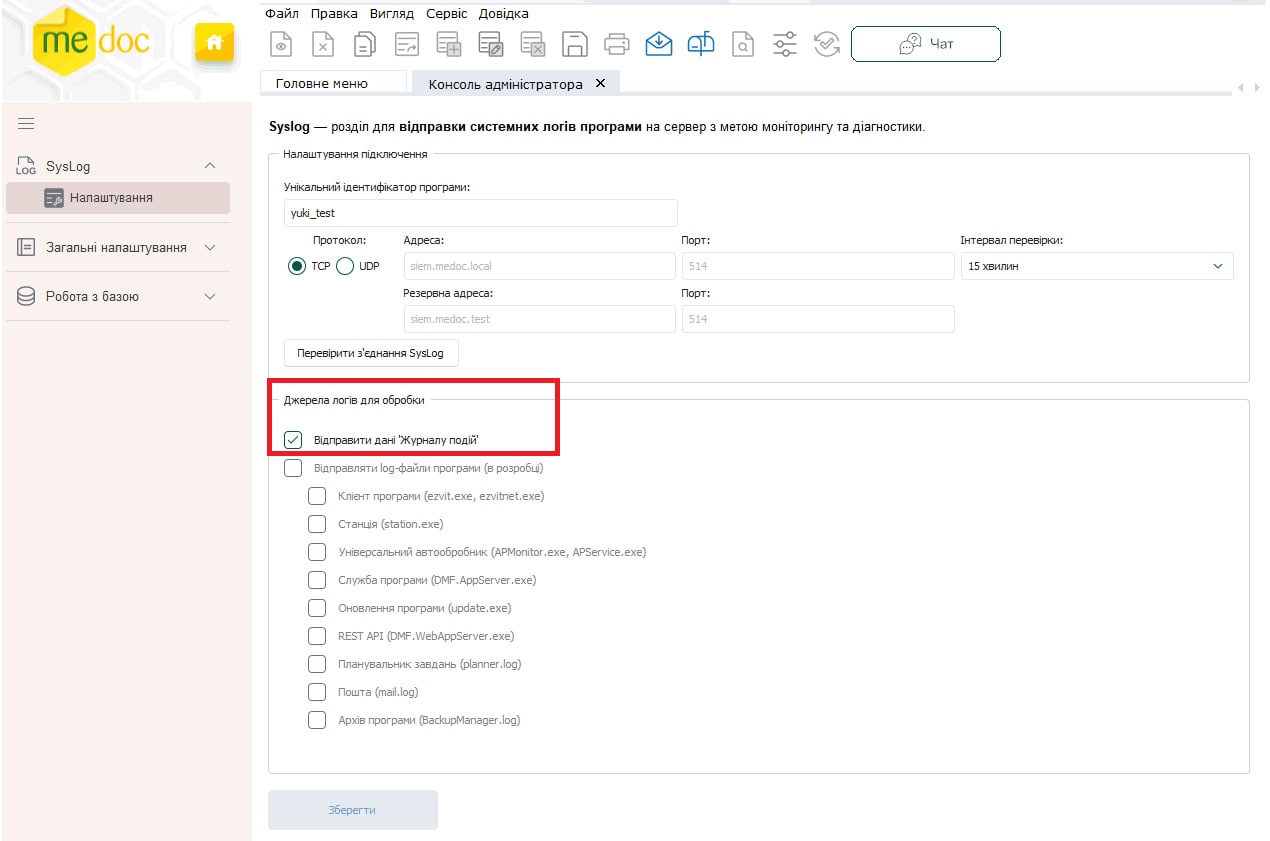Click the printer icon in toolbar
The height and width of the screenshot is (841, 1270).
[x=616, y=44]
